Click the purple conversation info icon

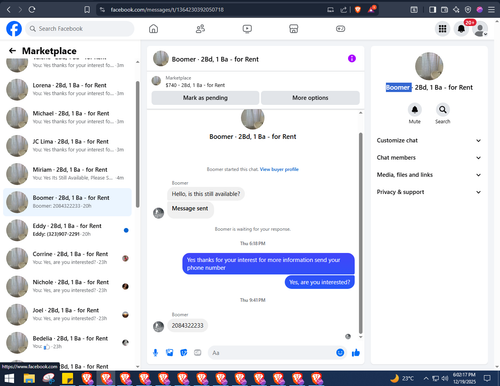click(352, 59)
